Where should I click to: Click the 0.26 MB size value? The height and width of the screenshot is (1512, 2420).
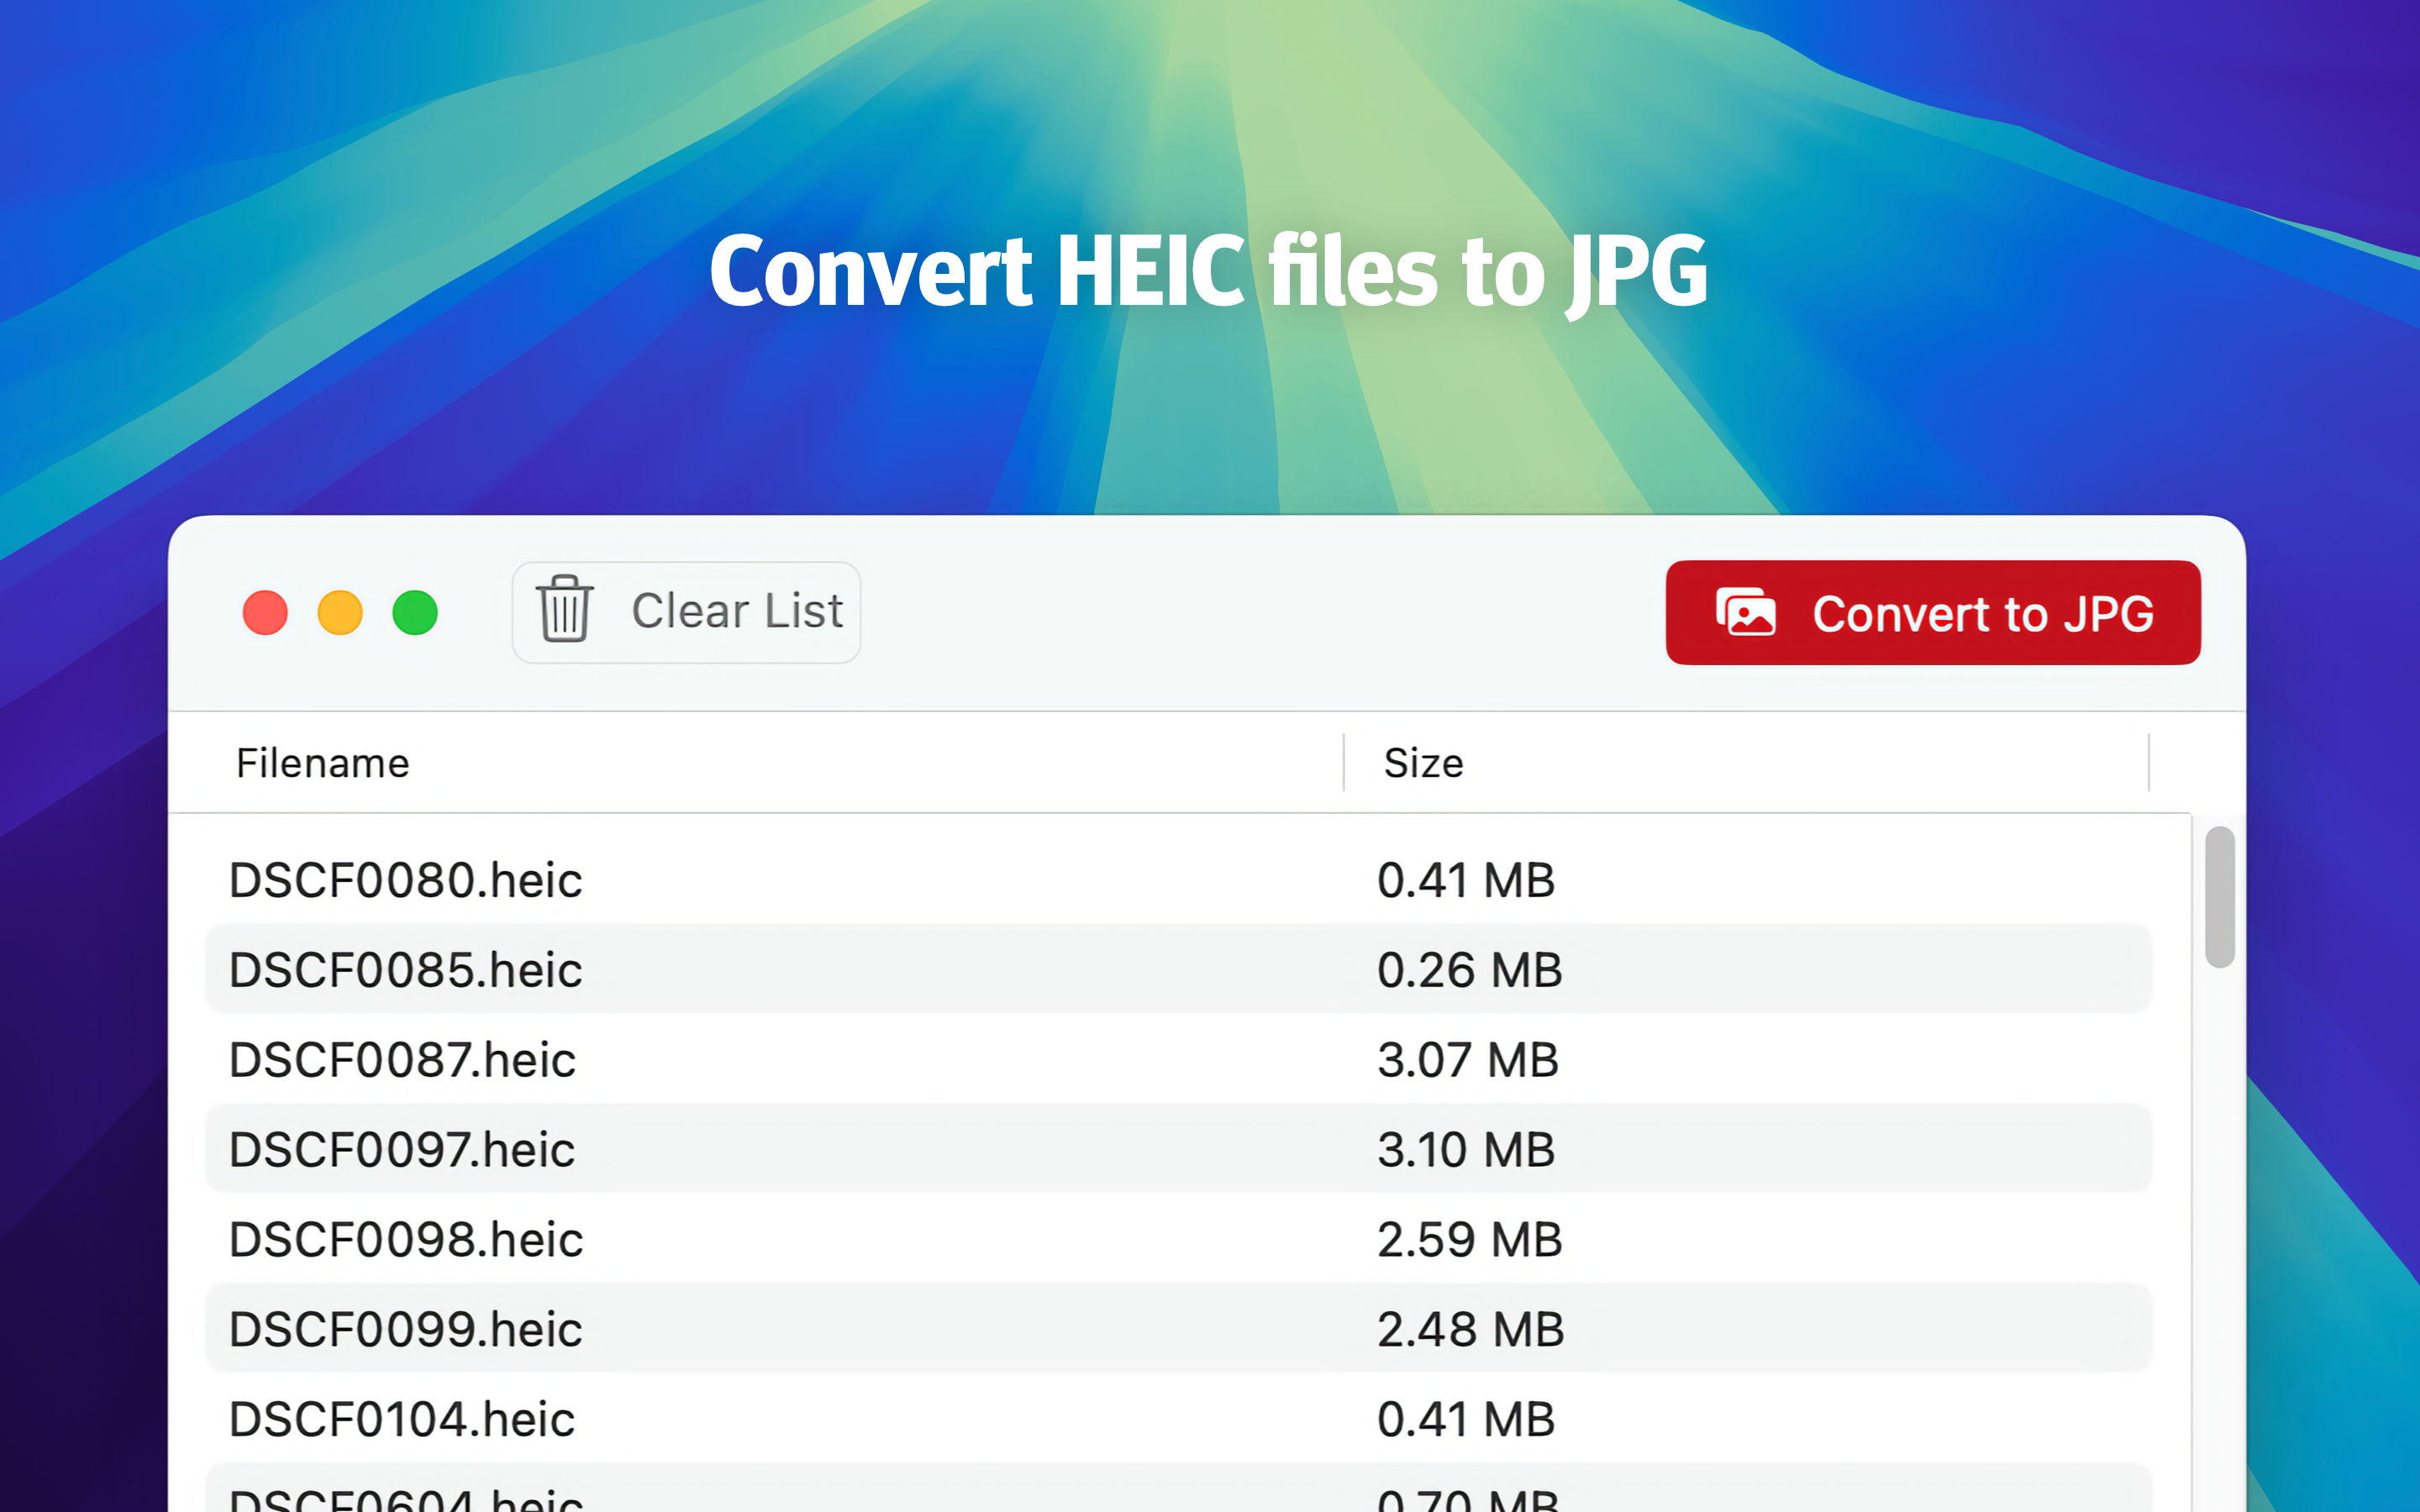1469,970
